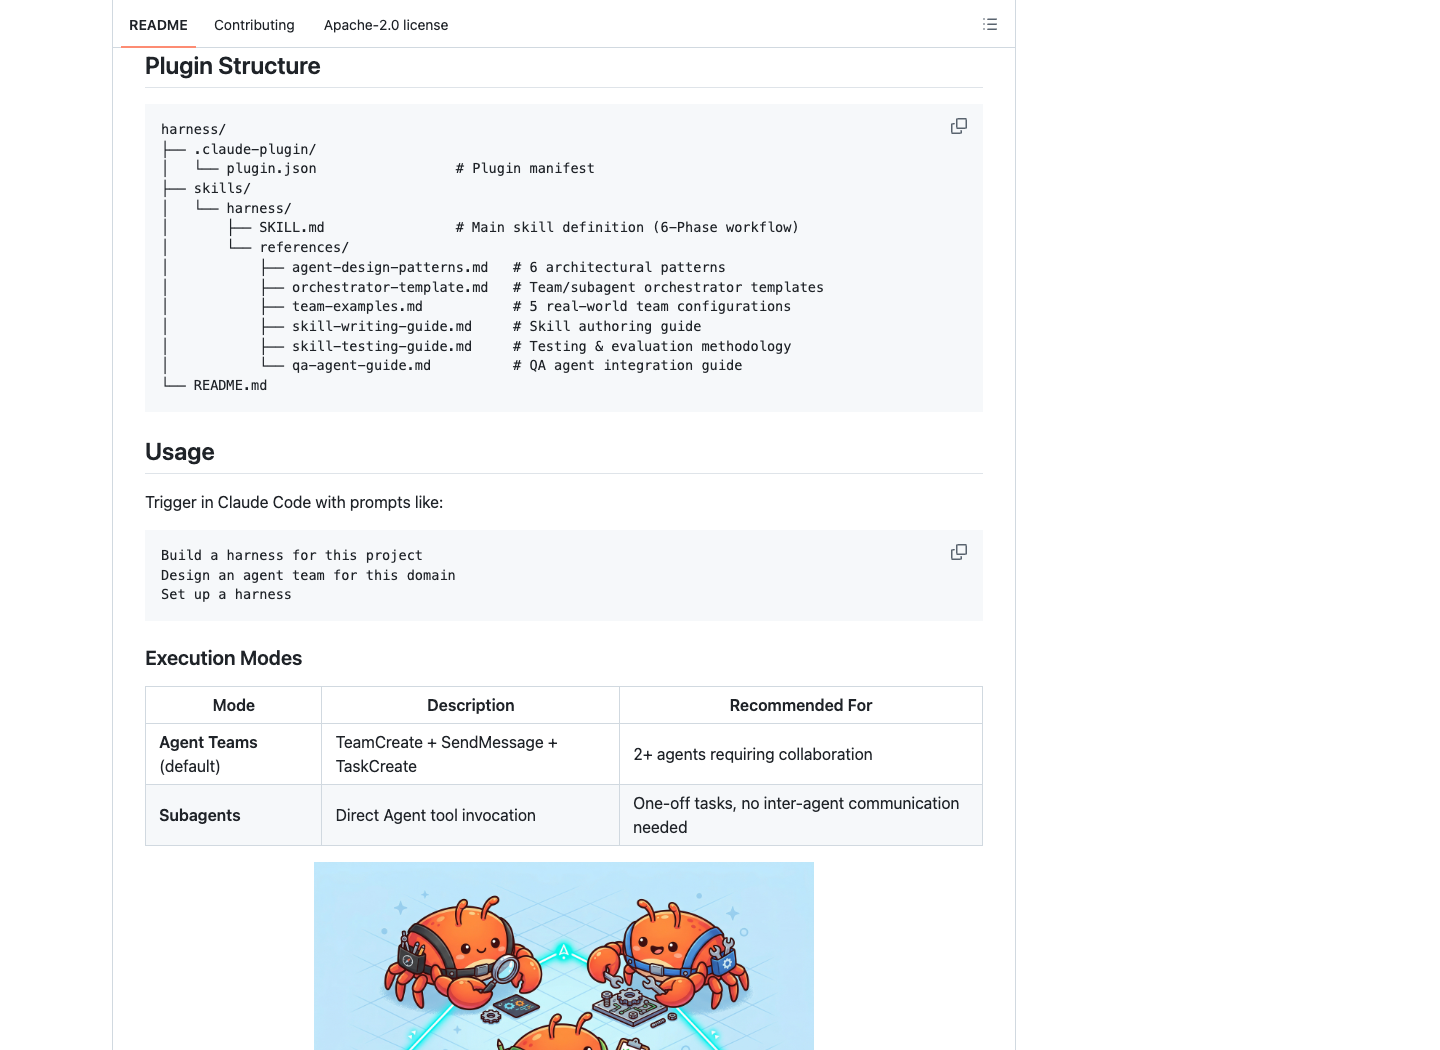
Task: Click the Recommended For column header
Action: pyautogui.click(x=801, y=705)
